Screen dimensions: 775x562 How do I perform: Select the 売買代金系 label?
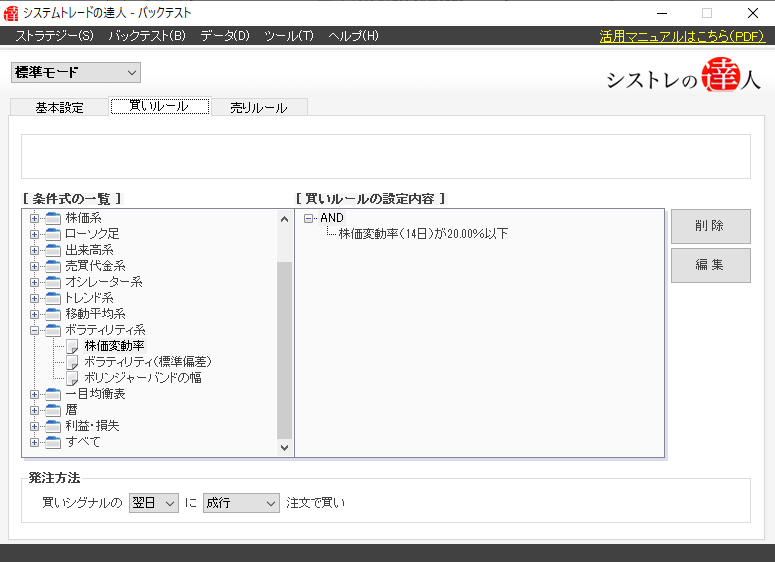[x=95, y=266]
